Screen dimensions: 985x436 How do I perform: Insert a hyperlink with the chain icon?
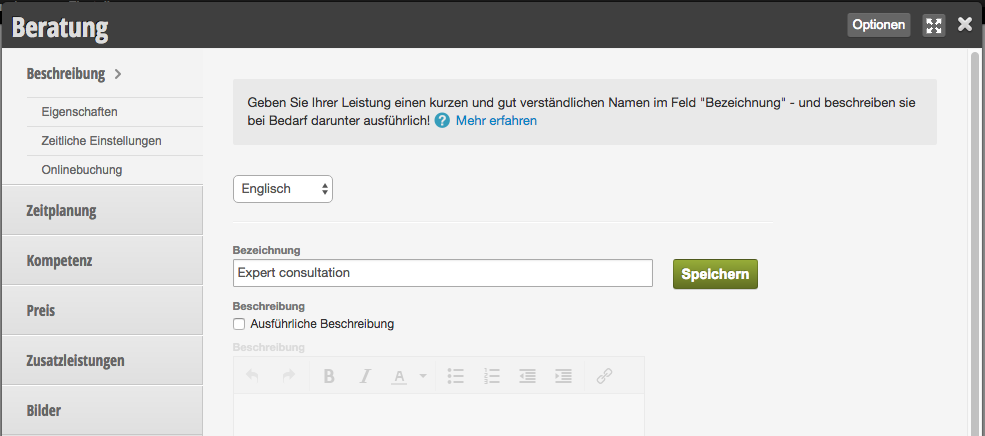click(x=604, y=376)
